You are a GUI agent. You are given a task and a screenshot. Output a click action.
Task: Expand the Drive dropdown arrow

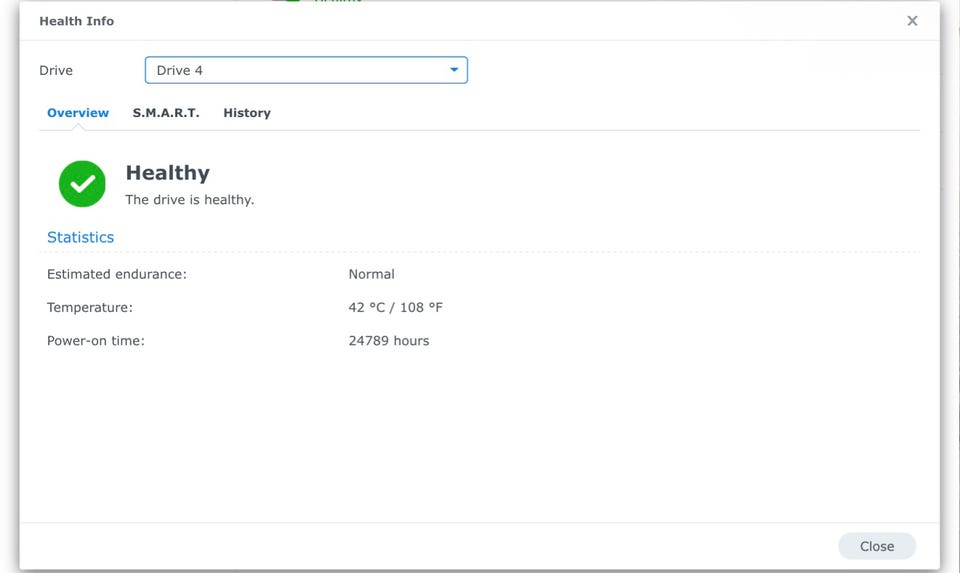click(x=454, y=70)
